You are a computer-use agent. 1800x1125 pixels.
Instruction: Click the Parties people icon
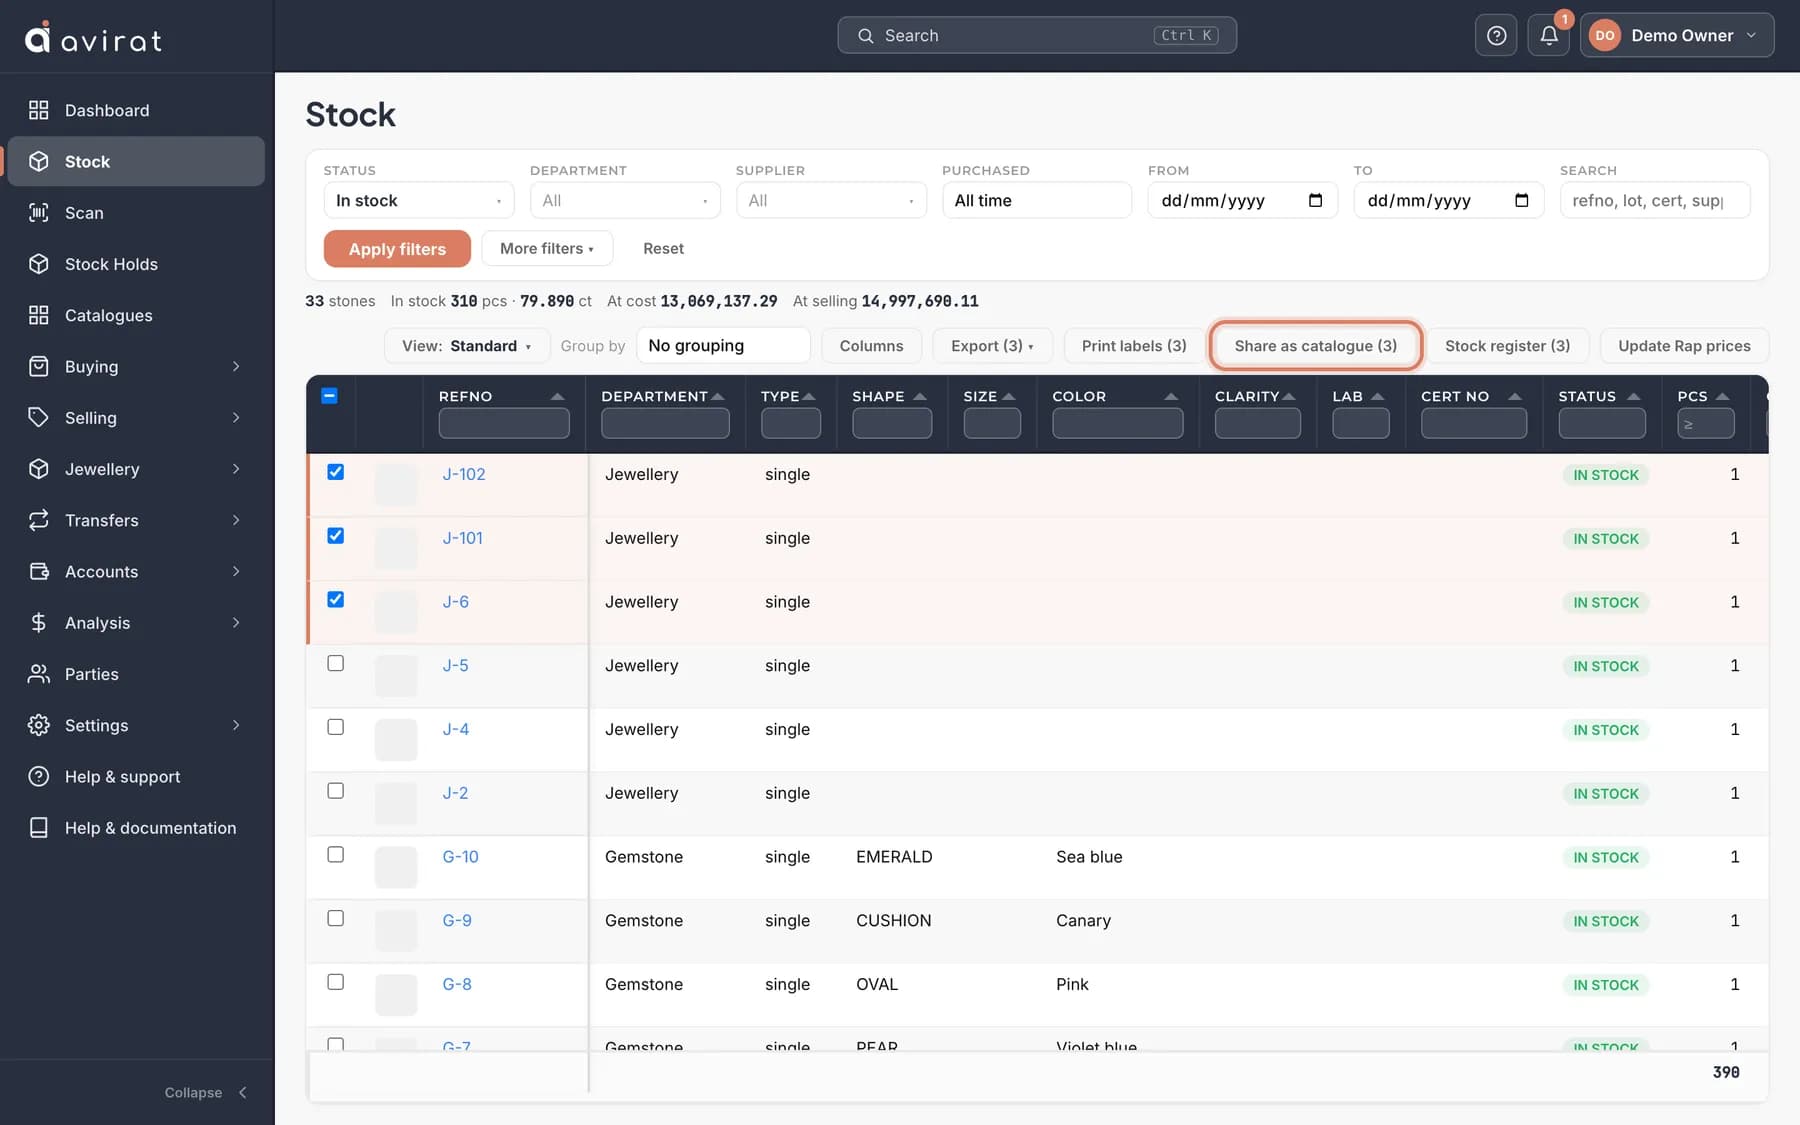click(38, 674)
